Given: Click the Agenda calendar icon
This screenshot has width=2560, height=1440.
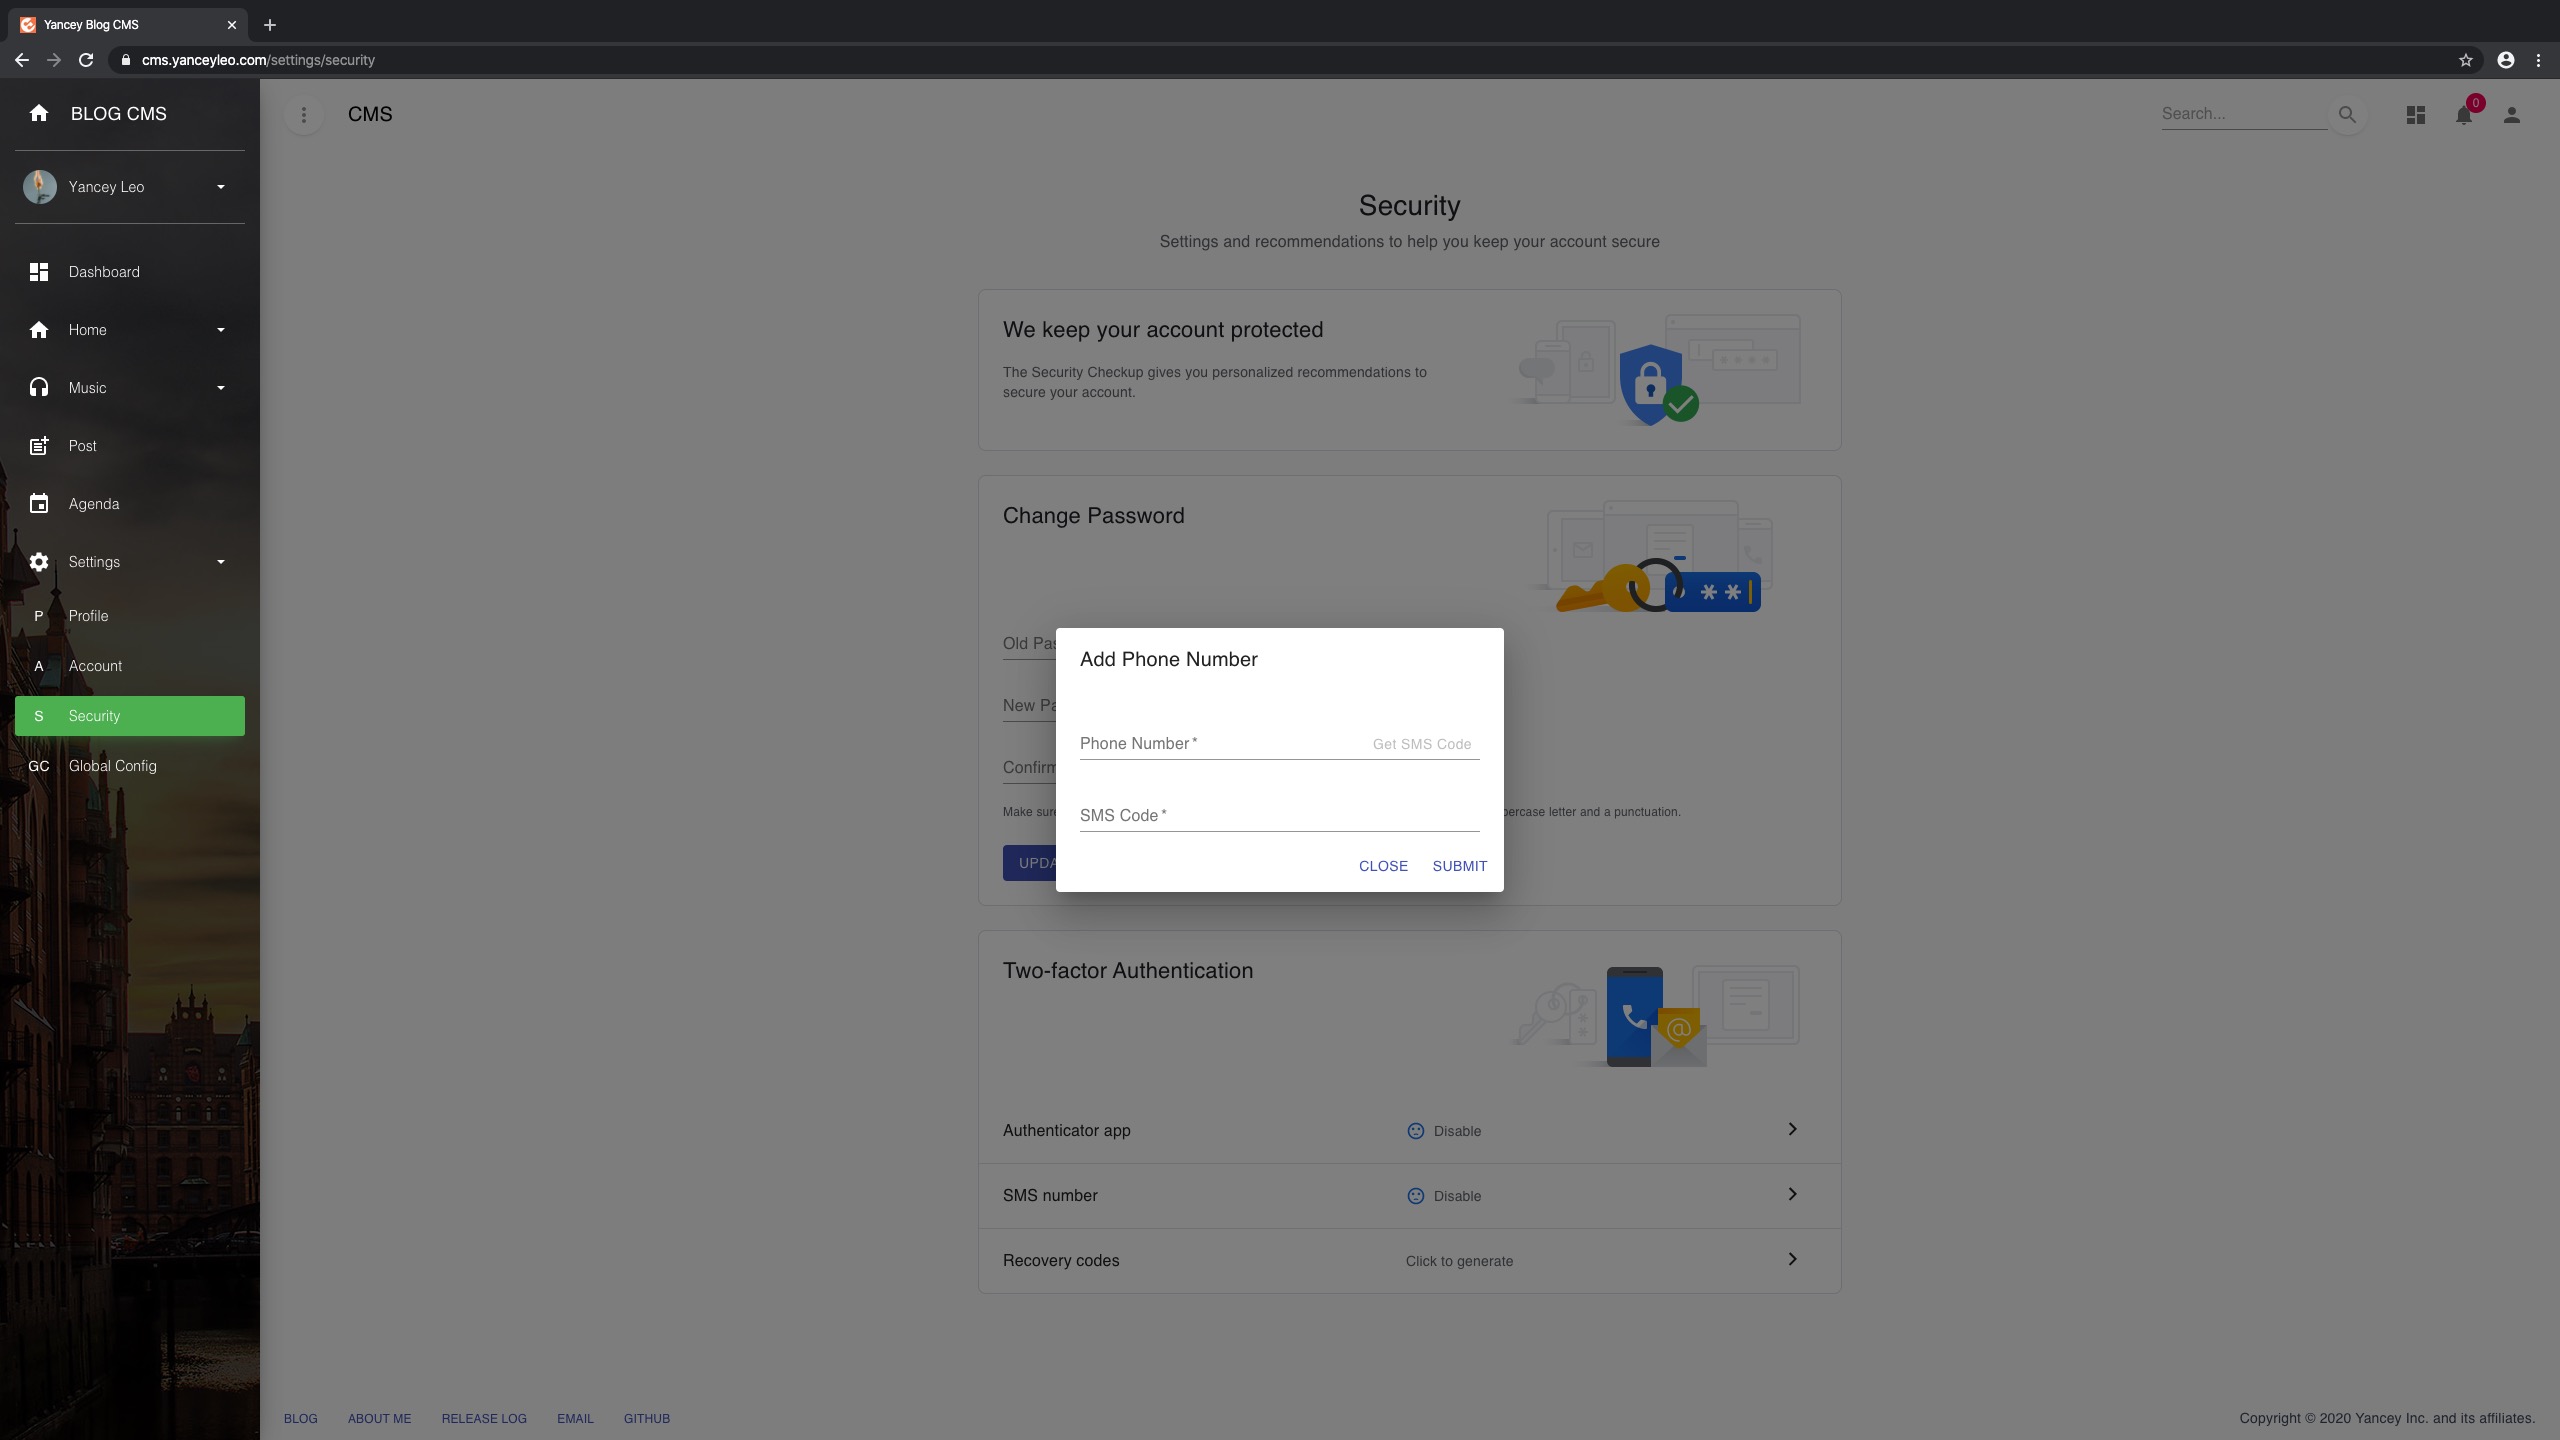Looking at the screenshot, I should (x=39, y=504).
